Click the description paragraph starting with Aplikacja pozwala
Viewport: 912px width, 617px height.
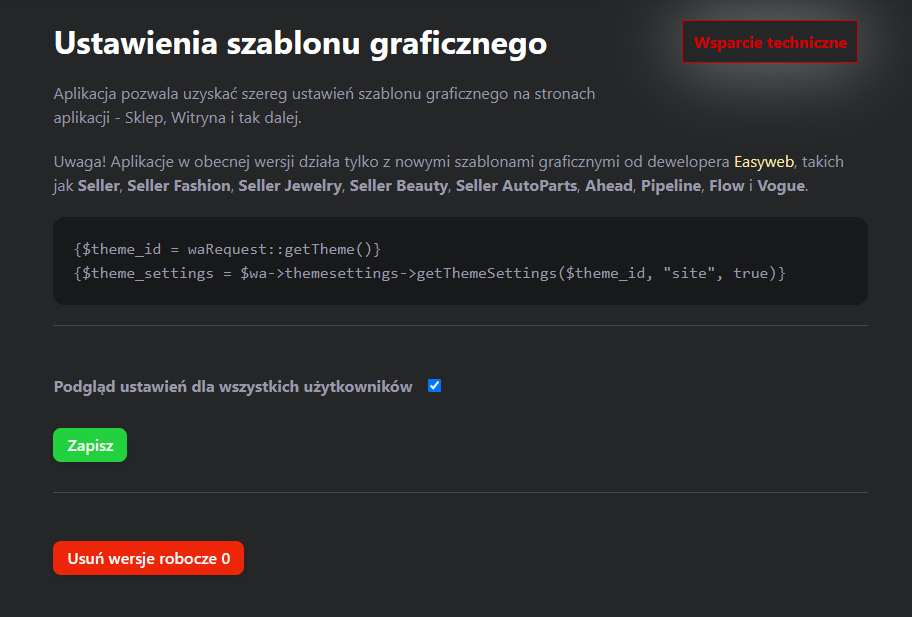(324, 105)
